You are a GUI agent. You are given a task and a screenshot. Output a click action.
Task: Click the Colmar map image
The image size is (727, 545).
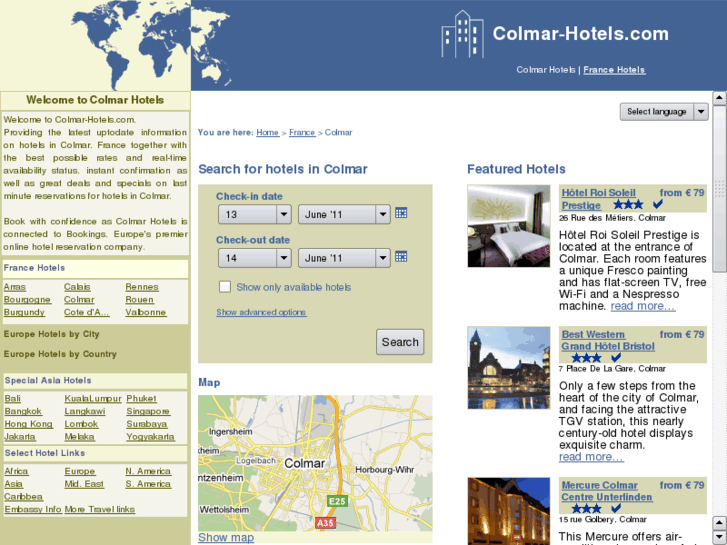315,463
